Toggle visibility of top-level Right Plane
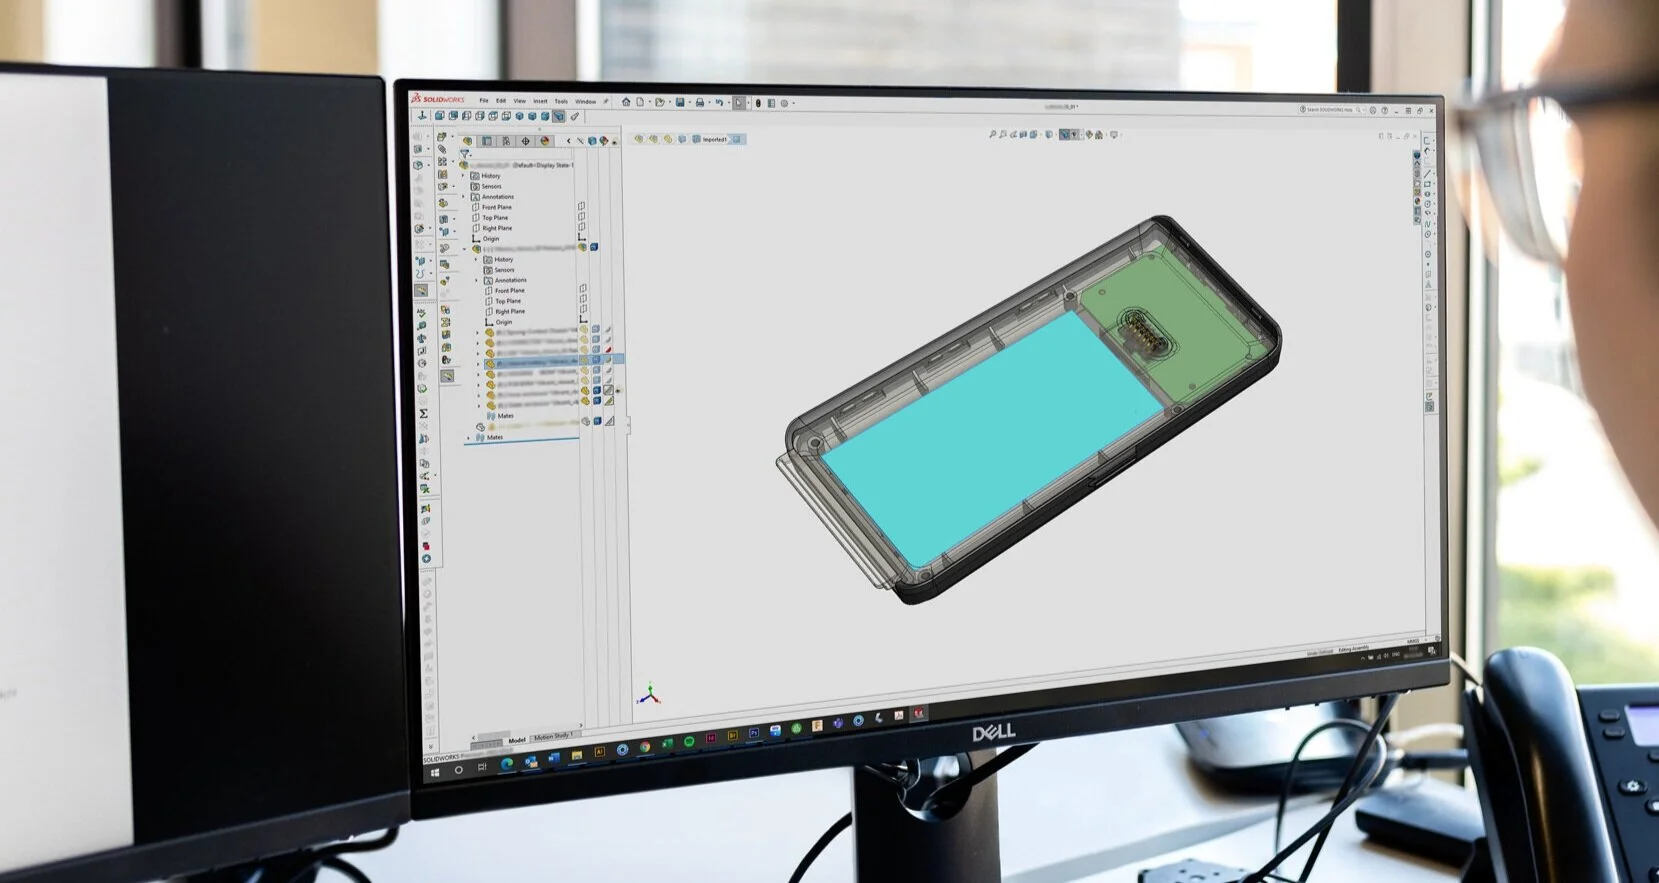The image size is (1659, 883). 582,226
